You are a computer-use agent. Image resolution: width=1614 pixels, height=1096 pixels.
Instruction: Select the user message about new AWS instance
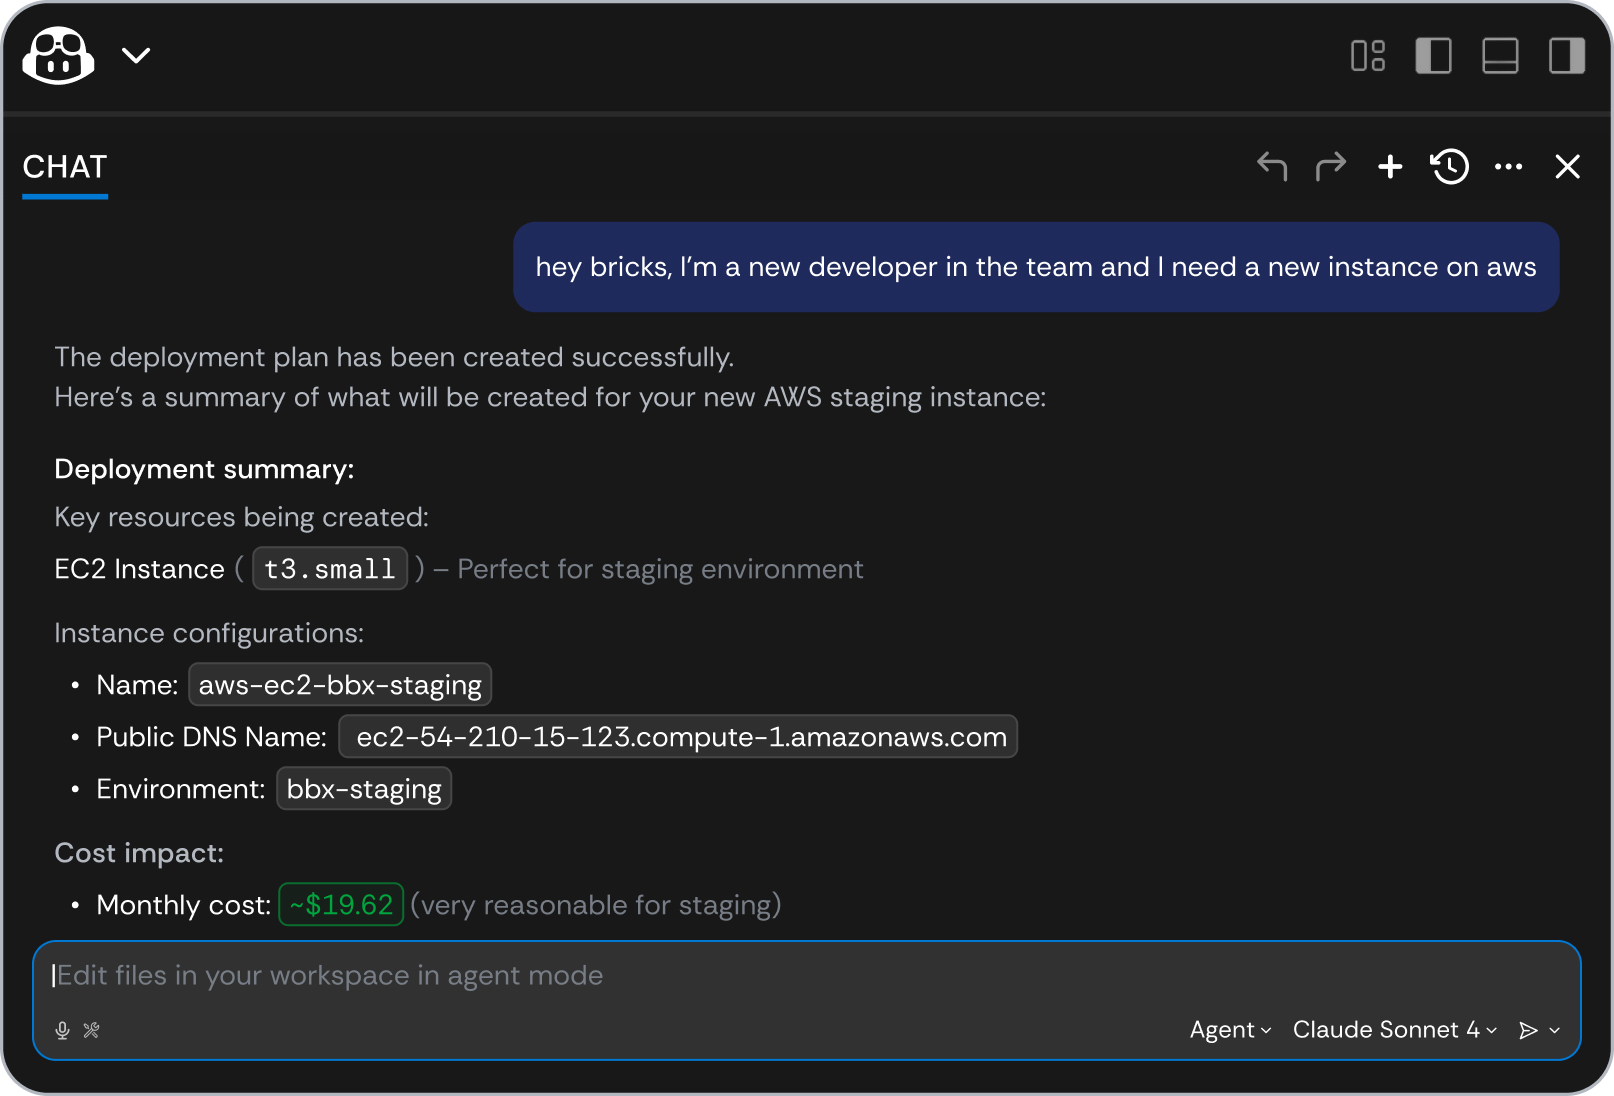(1036, 267)
